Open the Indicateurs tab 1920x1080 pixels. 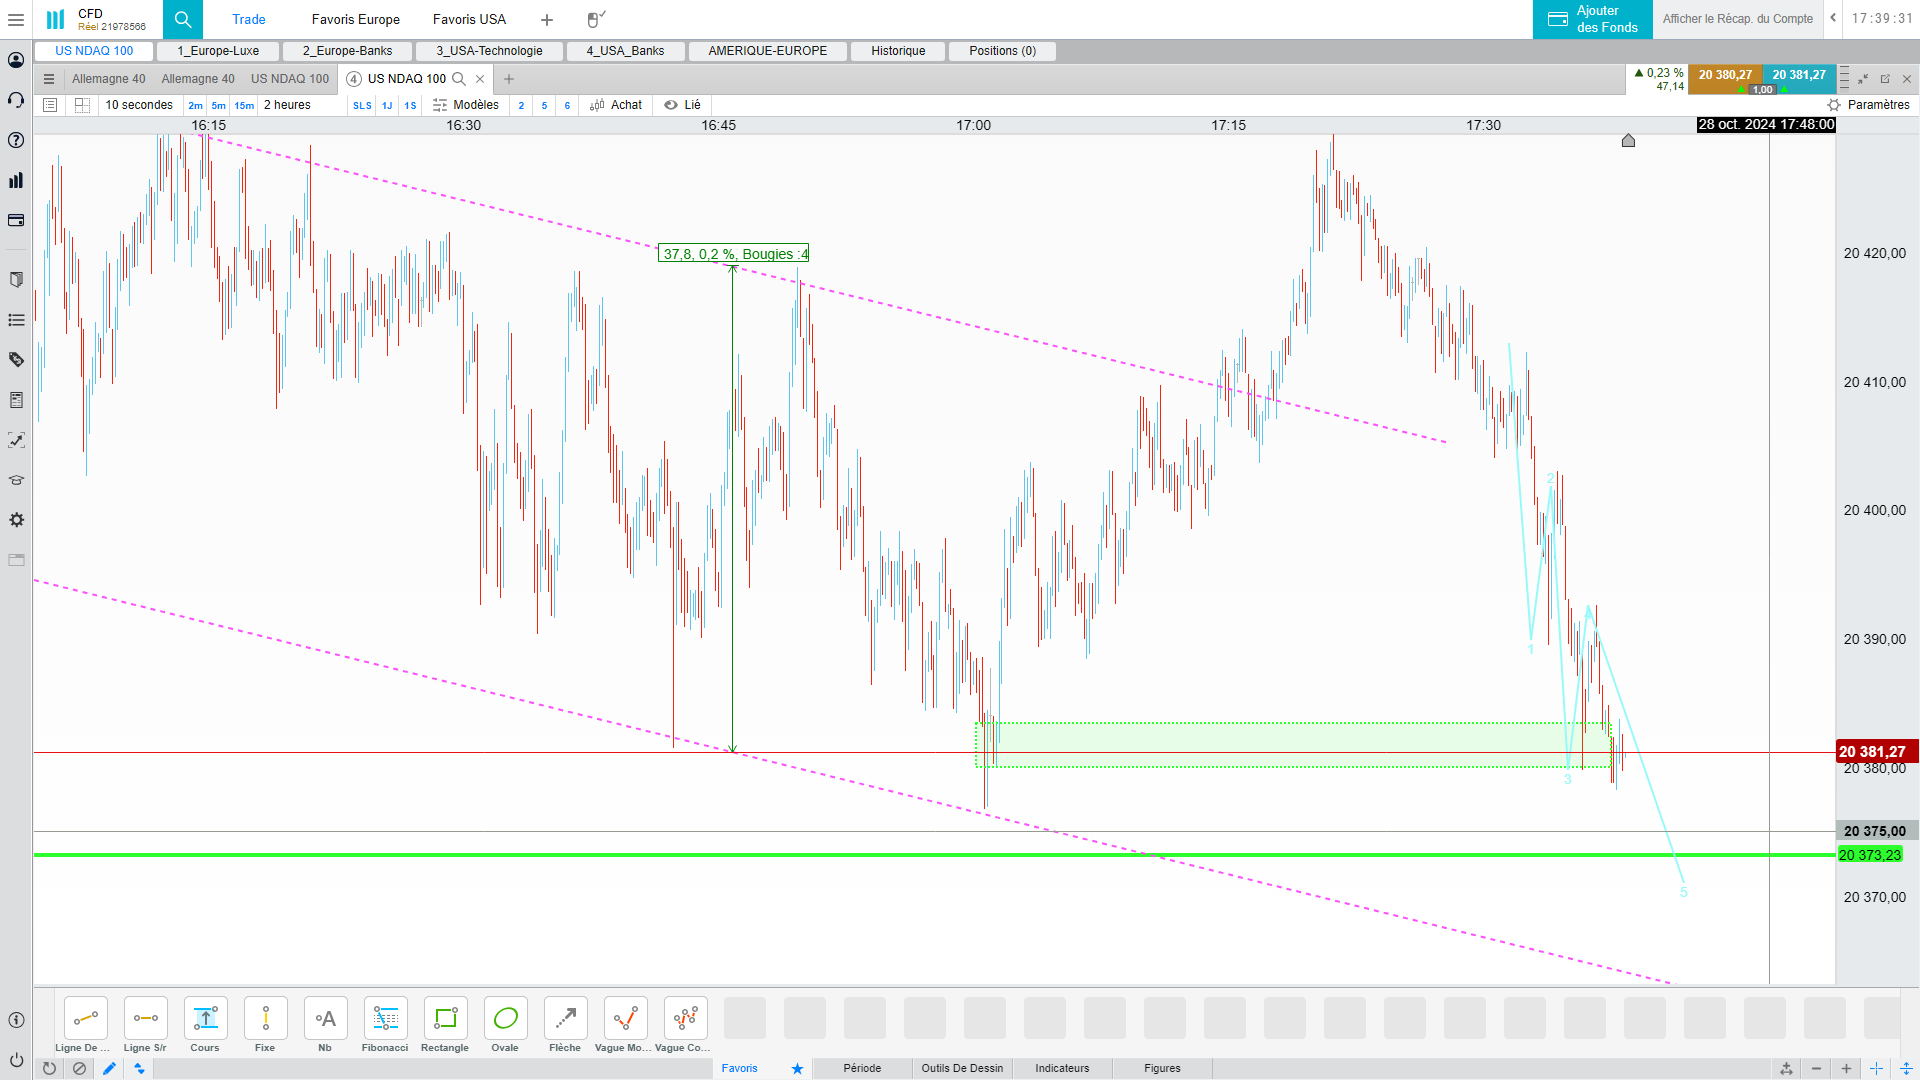coord(1062,1068)
